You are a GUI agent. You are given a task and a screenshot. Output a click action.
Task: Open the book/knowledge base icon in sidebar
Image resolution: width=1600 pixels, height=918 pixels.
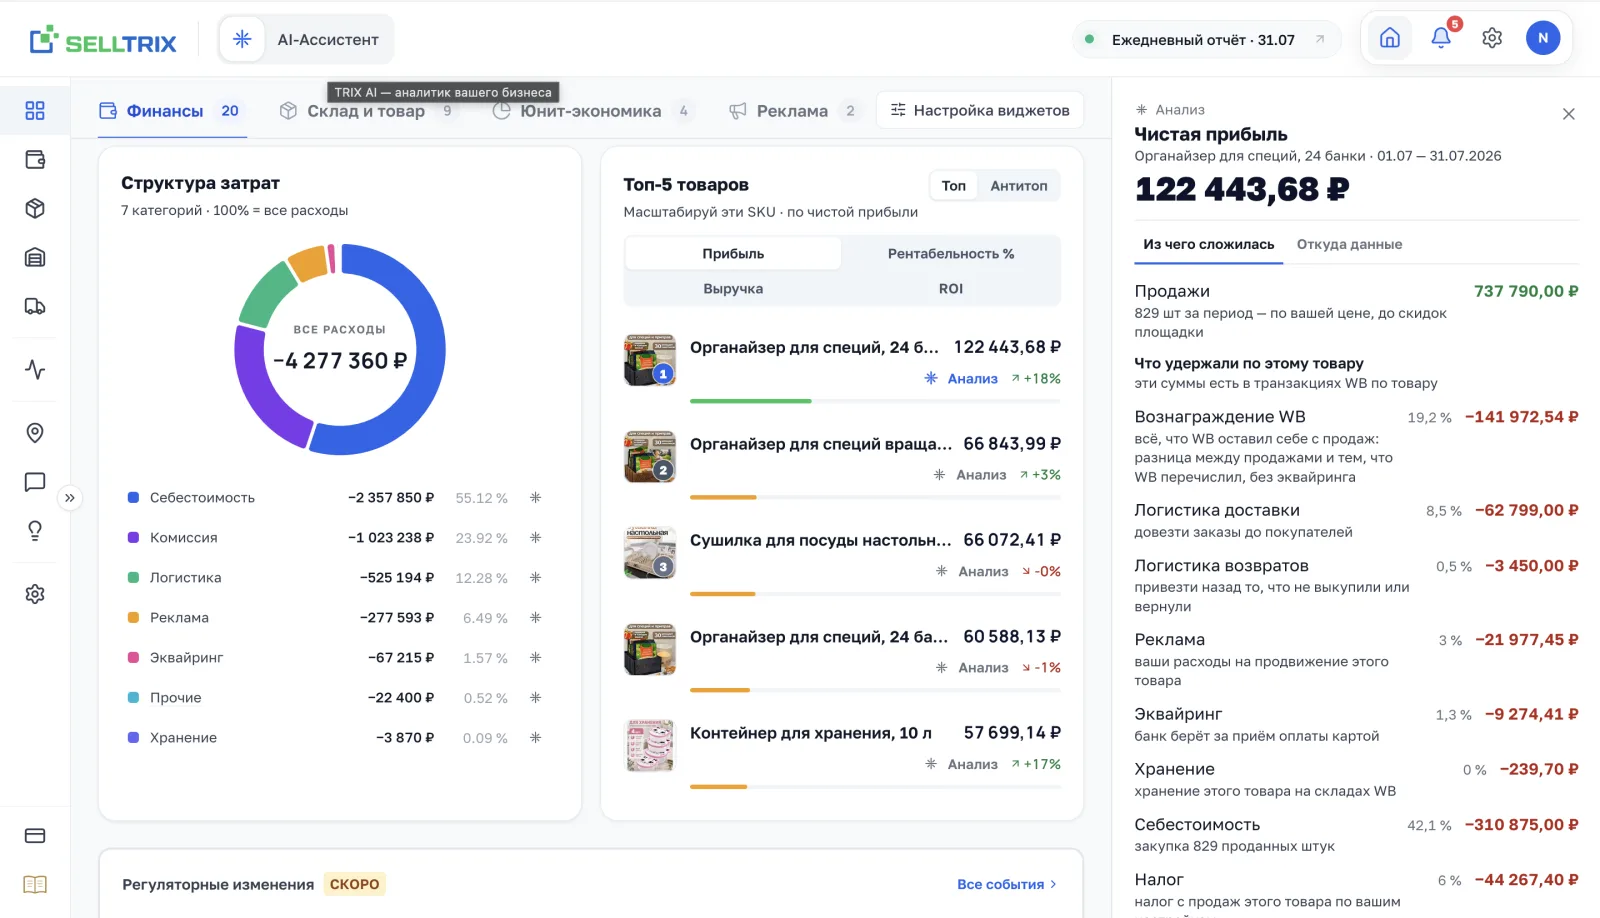coord(35,885)
